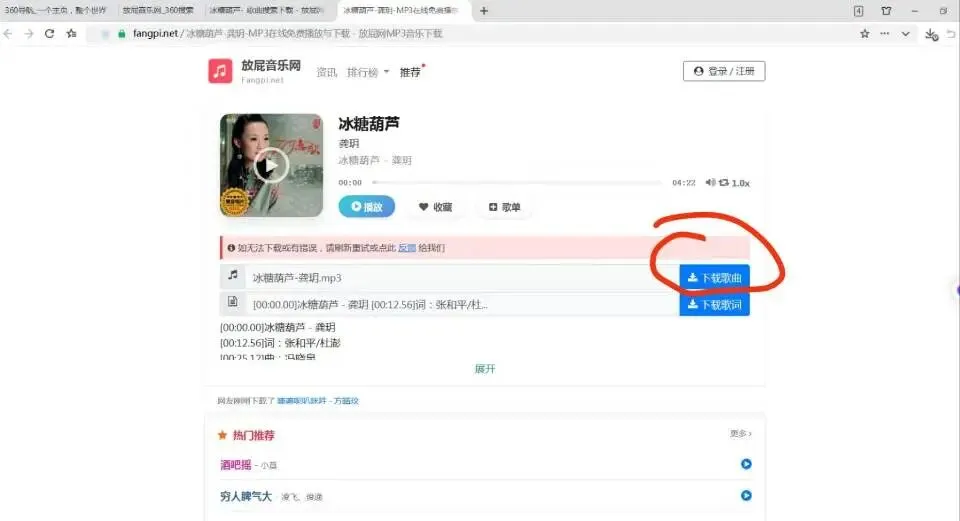Switch to first browser tab 360导航

coord(55,10)
